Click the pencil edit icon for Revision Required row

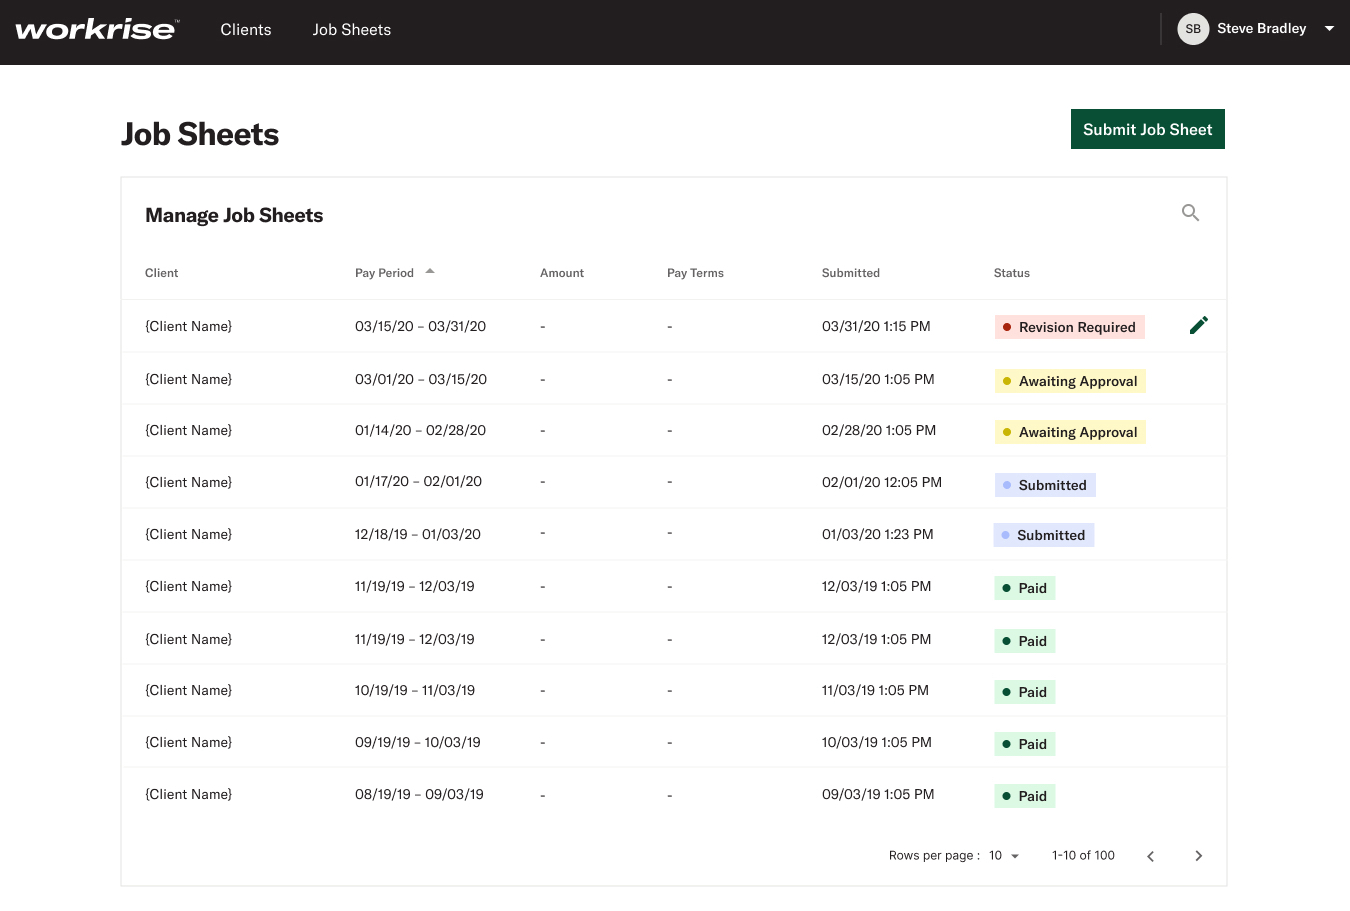(x=1199, y=325)
